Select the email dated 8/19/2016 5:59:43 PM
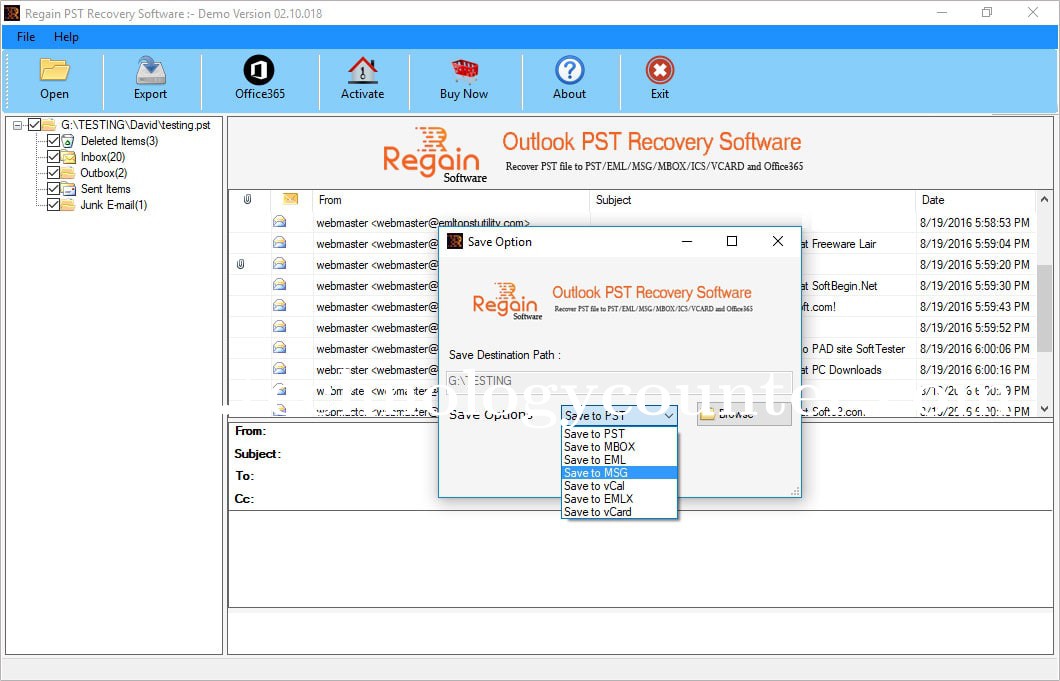The width and height of the screenshot is (1060, 681). 974,306
